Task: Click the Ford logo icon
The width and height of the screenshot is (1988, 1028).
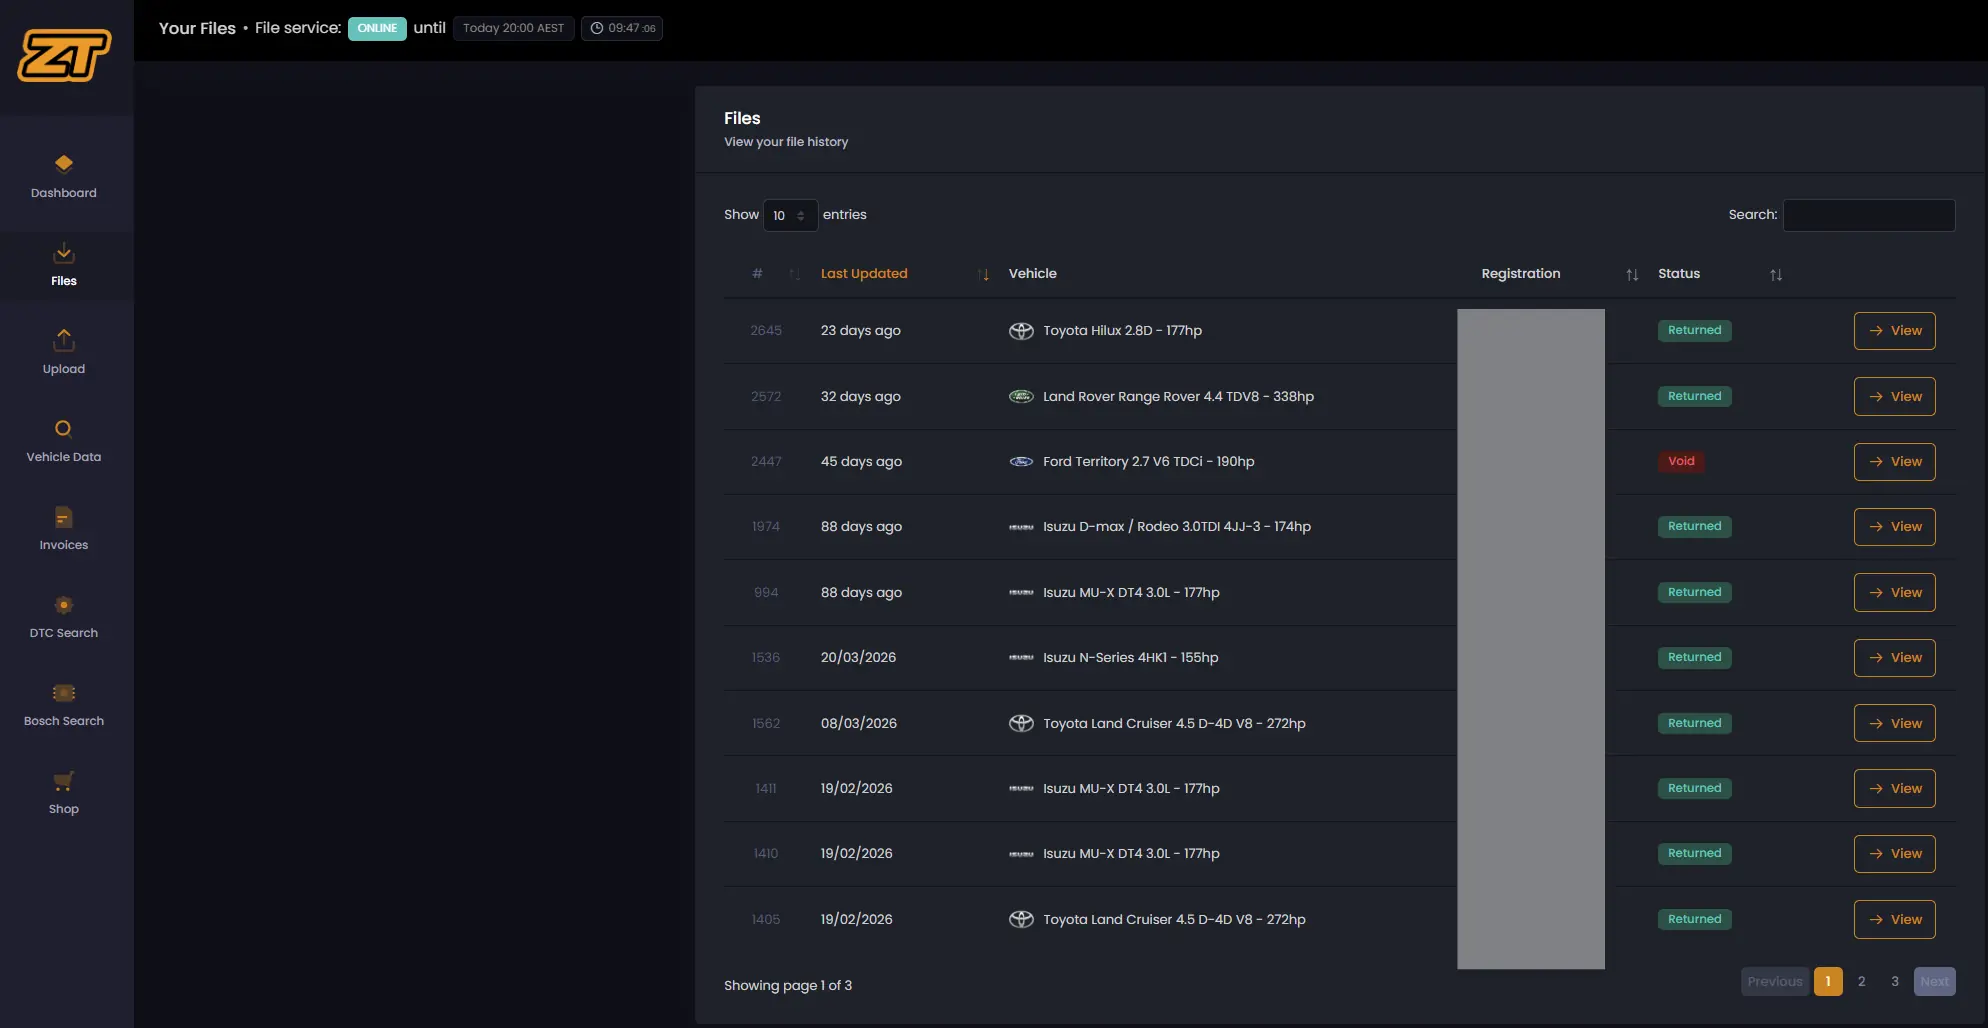Action: 1021,462
